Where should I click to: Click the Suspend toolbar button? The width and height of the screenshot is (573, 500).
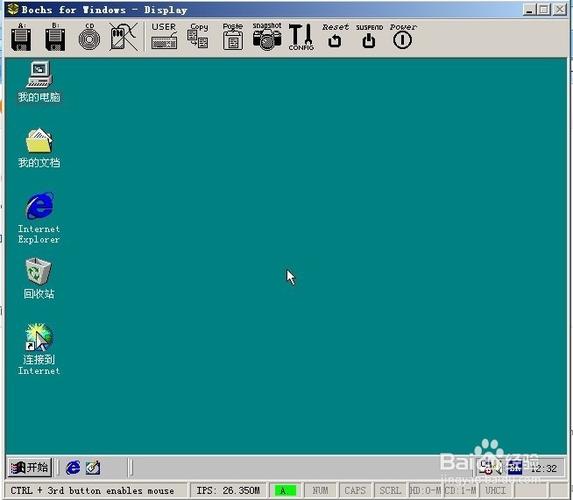(x=369, y=36)
